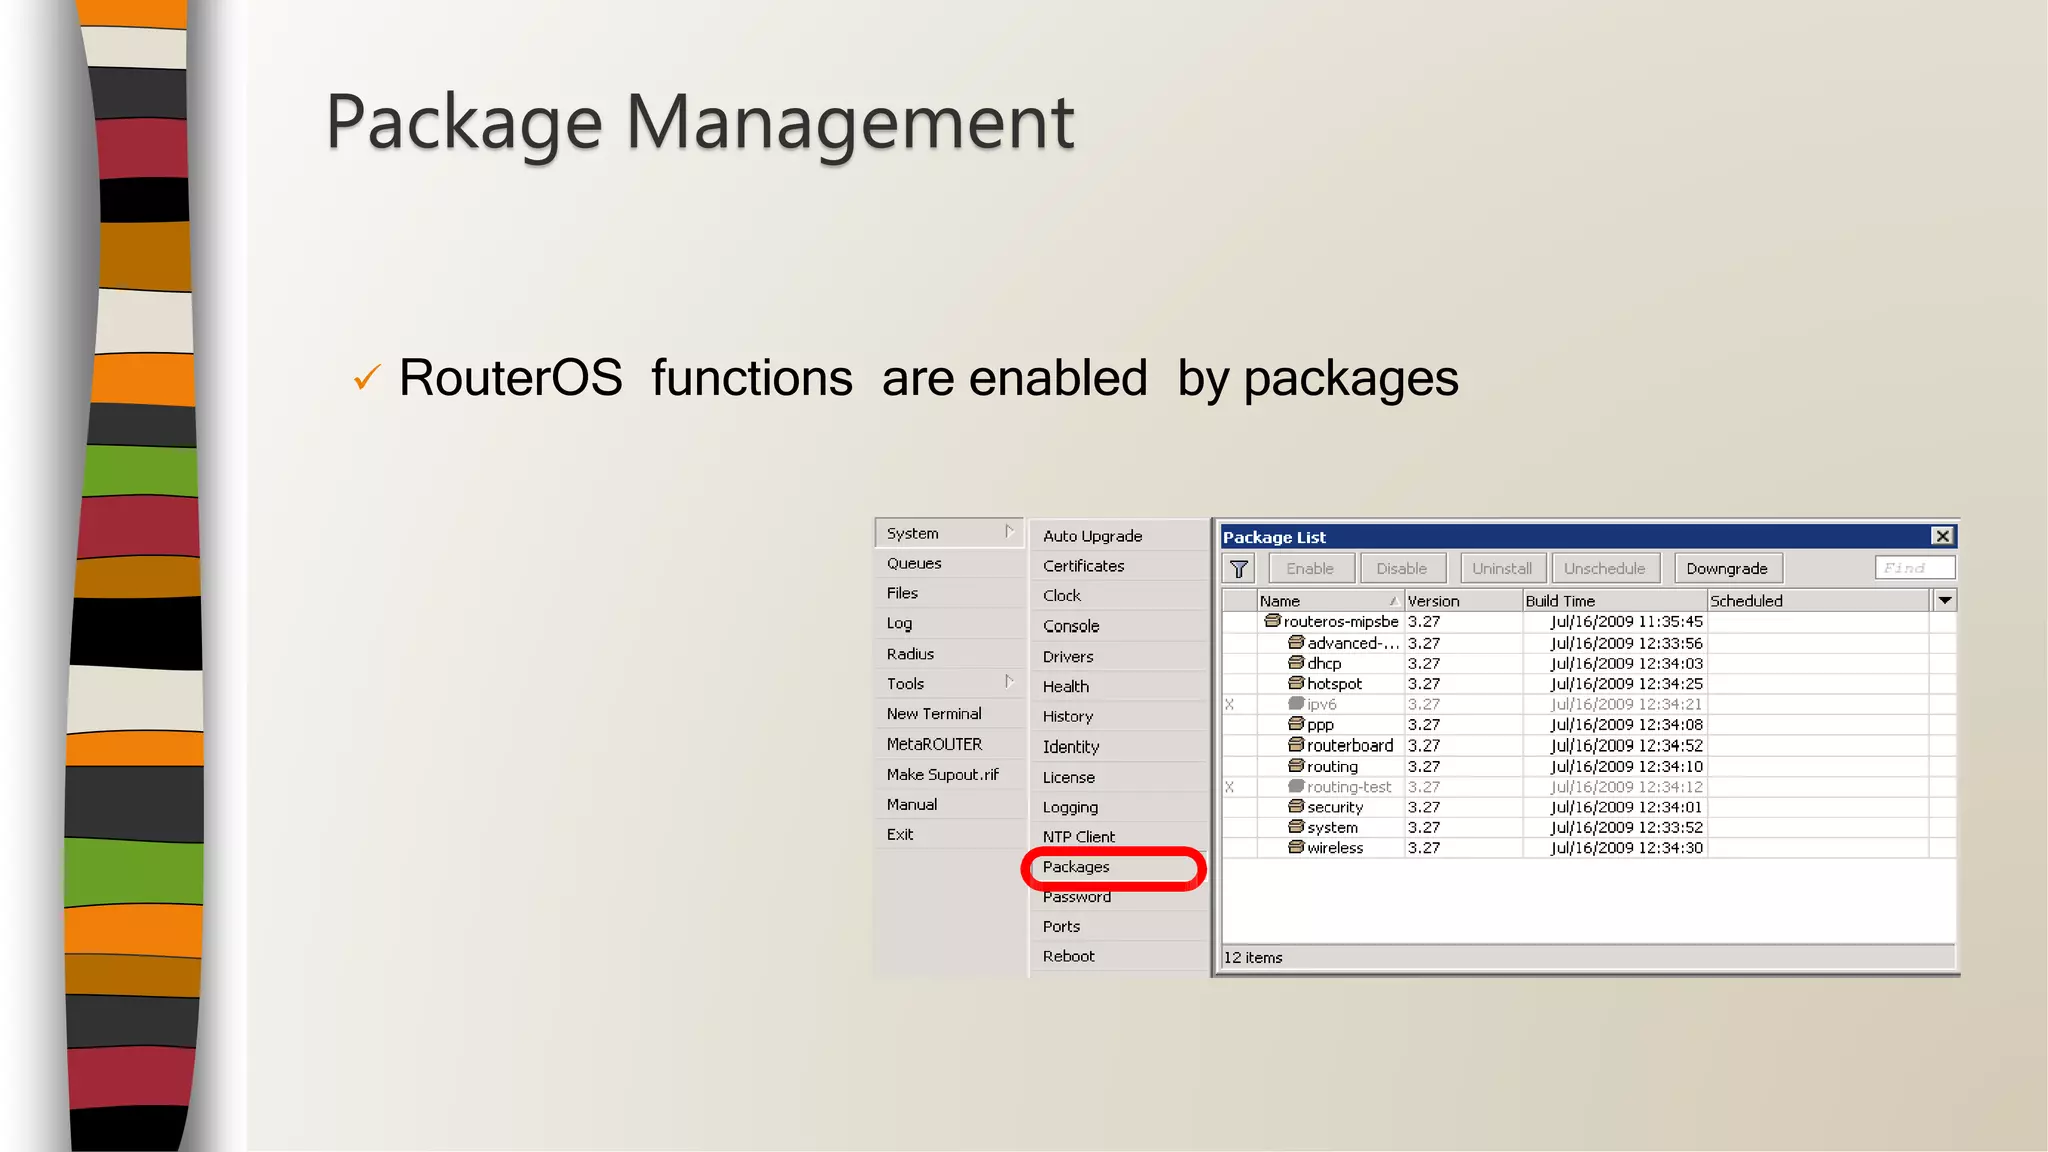Click the routerboard package icon
Image resolution: width=2048 pixels, height=1152 pixels.
pyautogui.click(x=1296, y=745)
